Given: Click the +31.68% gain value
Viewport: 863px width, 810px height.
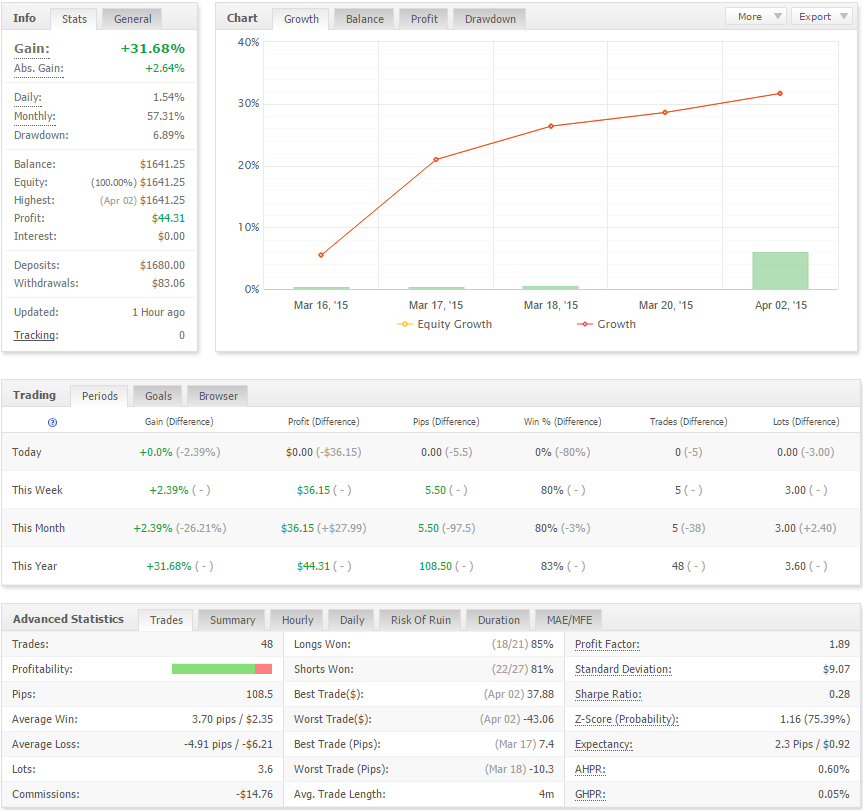Looking at the screenshot, I should pos(152,48).
